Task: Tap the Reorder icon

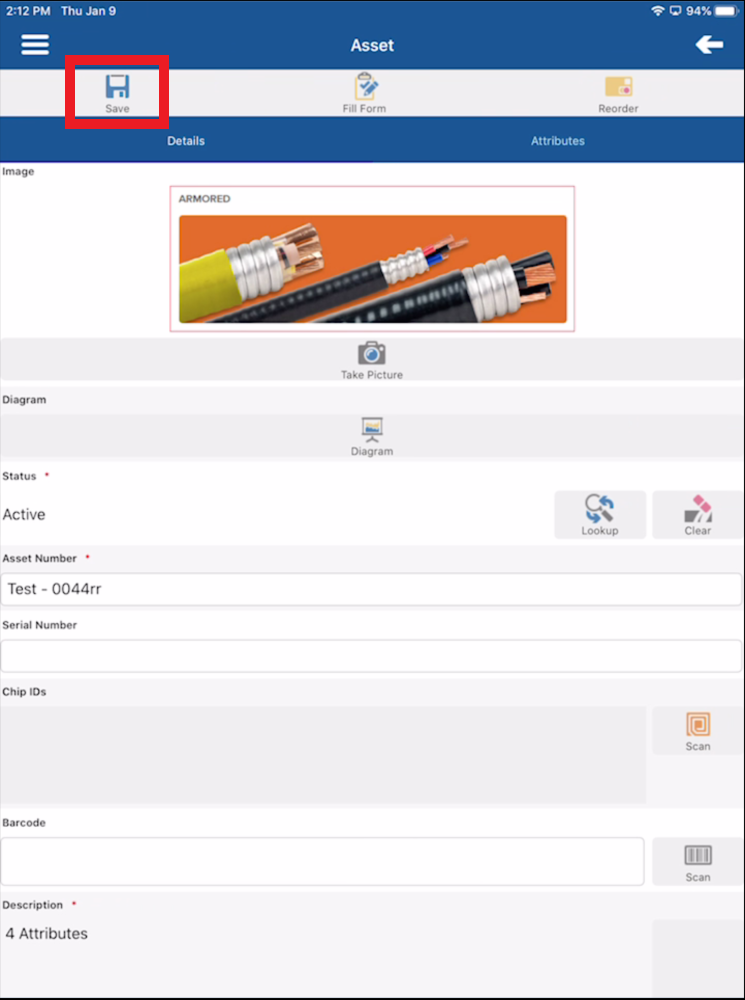Action: pyautogui.click(x=618, y=93)
